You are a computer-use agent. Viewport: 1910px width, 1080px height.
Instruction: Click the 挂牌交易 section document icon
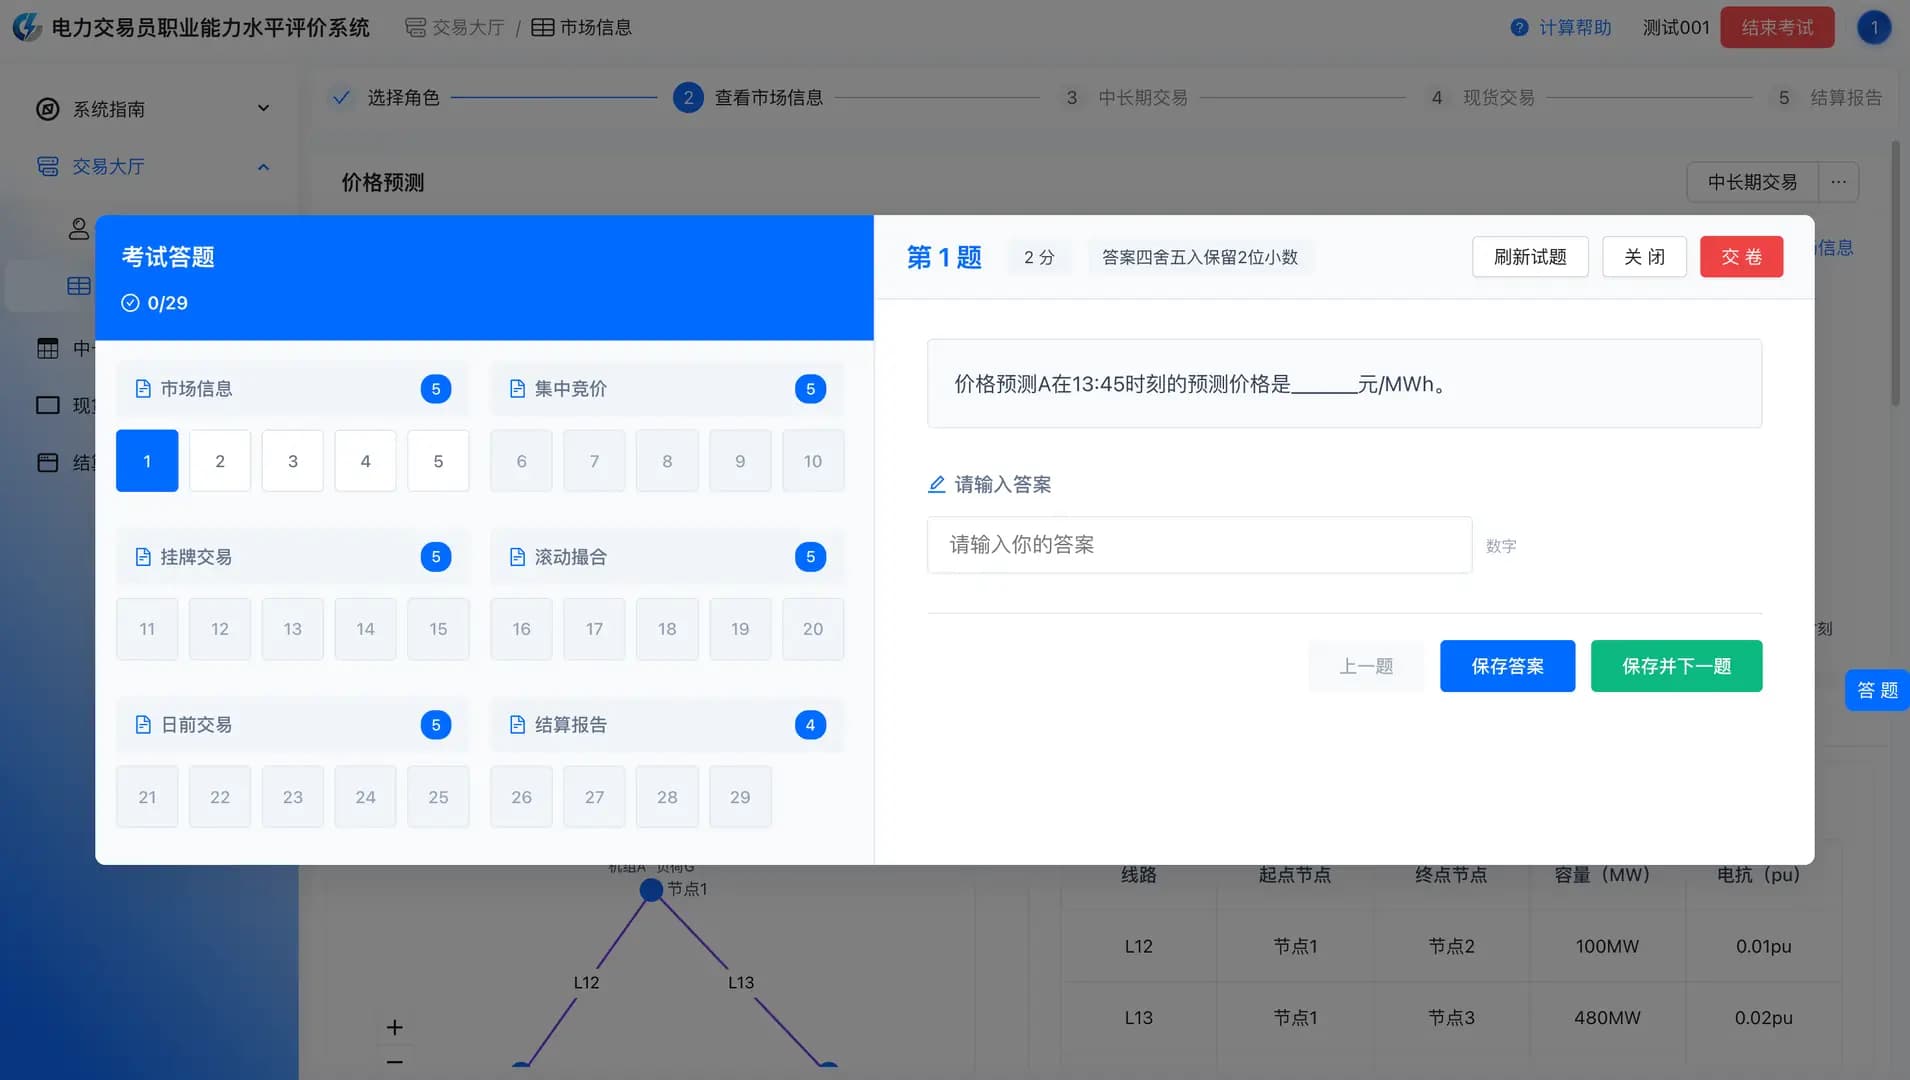tap(143, 557)
